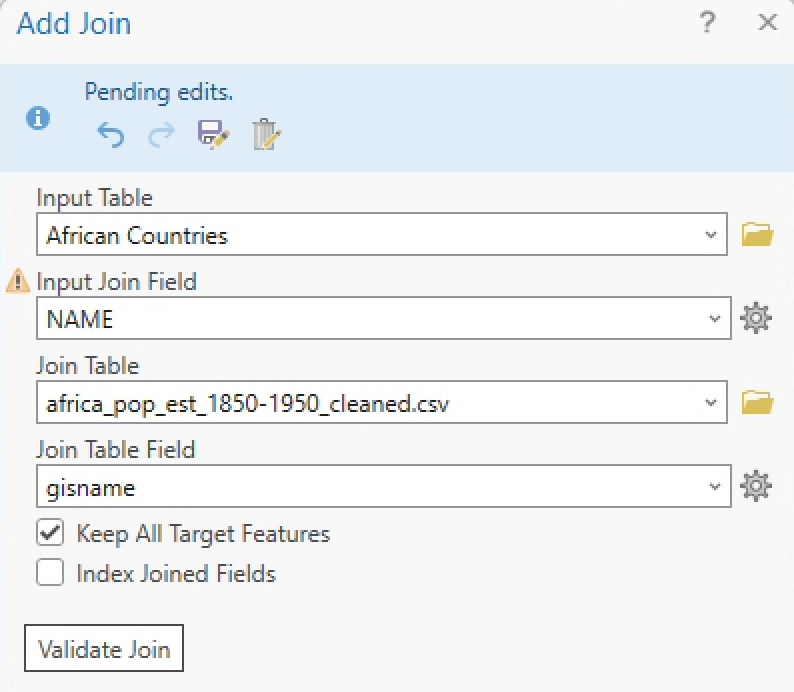Screen dimensions: 794x692
Task: Click the blue info icon in the banner
Action: tap(38, 118)
